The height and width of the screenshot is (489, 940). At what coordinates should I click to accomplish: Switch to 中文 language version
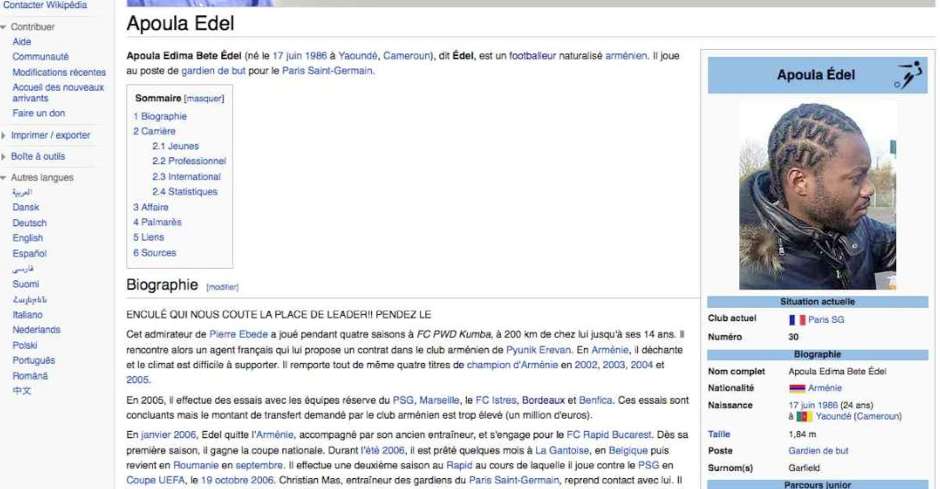tap(22, 391)
